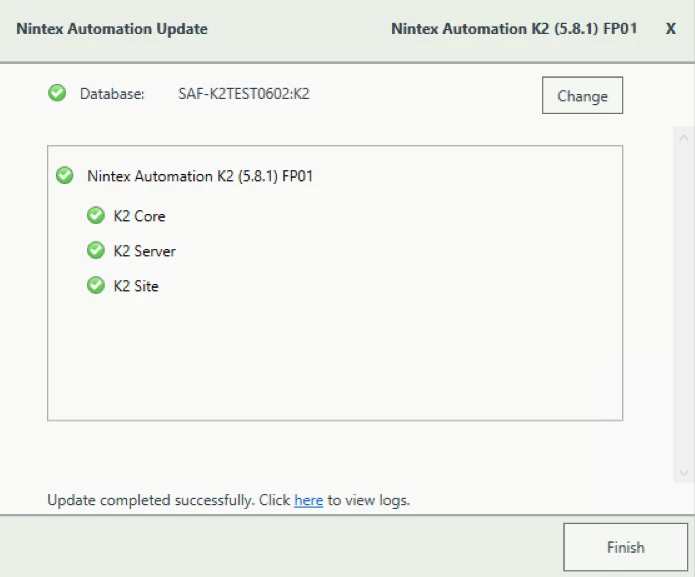Open the 'here' link to view logs
The height and width of the screenshot is (577, 695).
308,500
